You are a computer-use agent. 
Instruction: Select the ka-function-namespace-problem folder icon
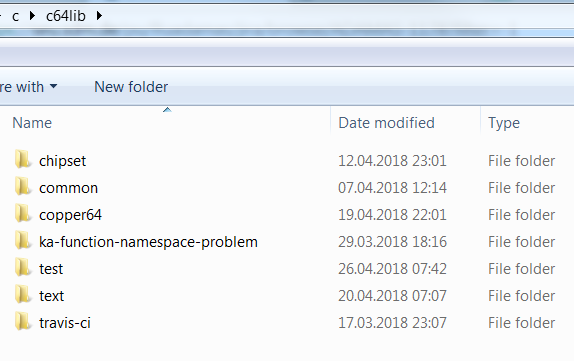[x=23, y=241]
